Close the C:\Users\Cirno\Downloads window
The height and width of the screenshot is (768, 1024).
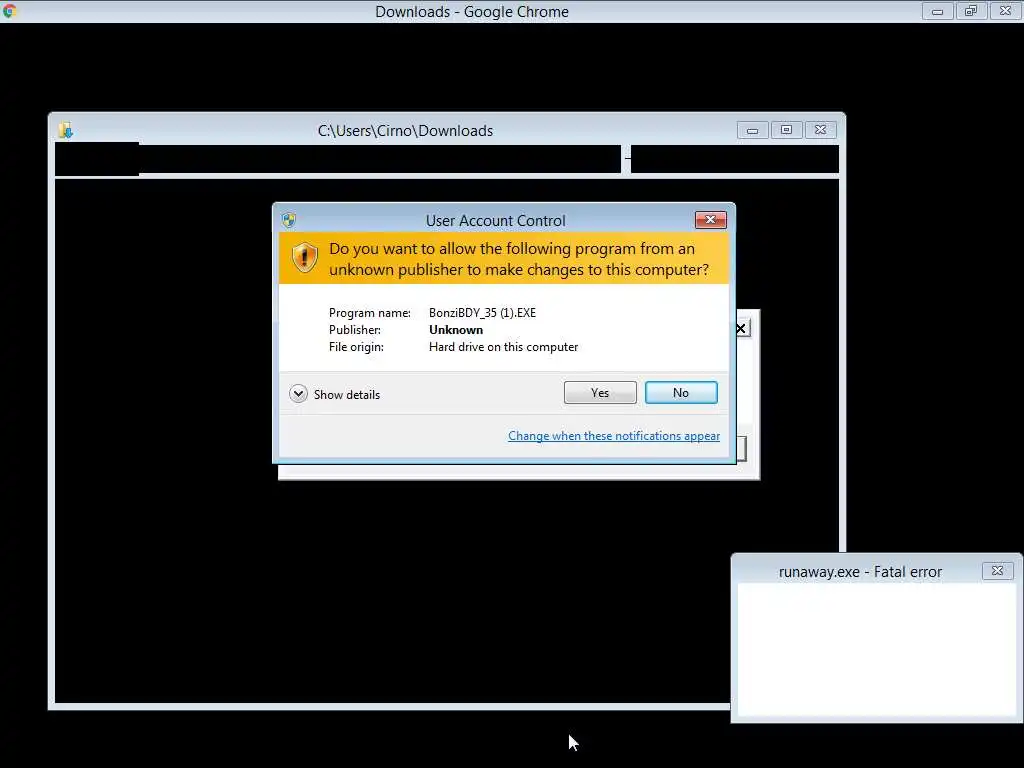(821, 131)
